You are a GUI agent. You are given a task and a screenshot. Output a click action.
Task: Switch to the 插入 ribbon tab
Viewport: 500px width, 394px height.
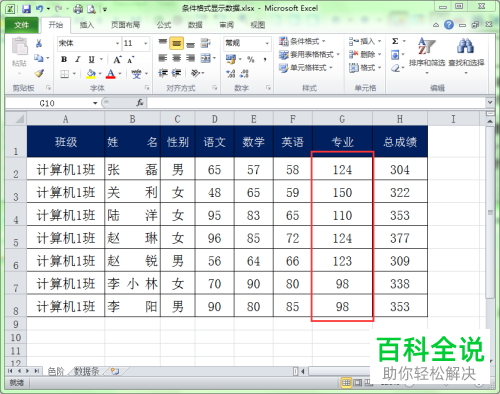[x=87, y=25]
